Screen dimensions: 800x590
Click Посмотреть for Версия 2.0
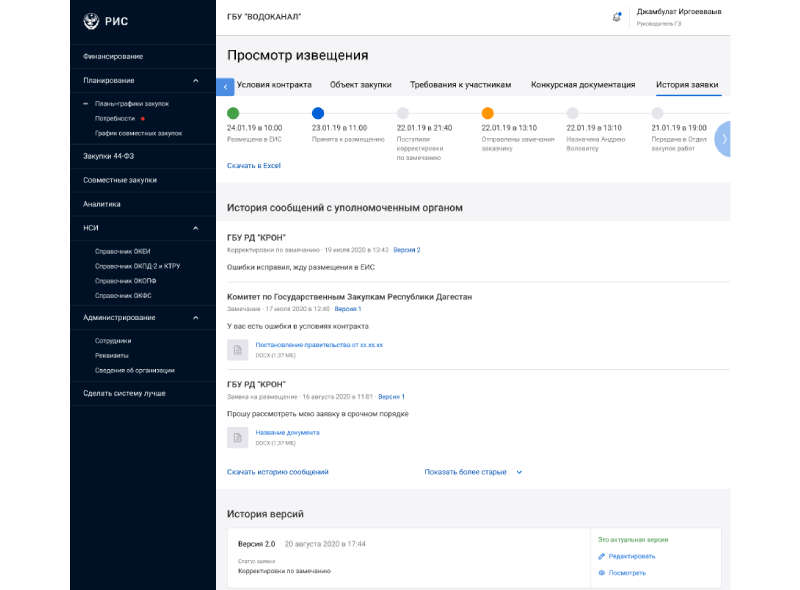627,573
